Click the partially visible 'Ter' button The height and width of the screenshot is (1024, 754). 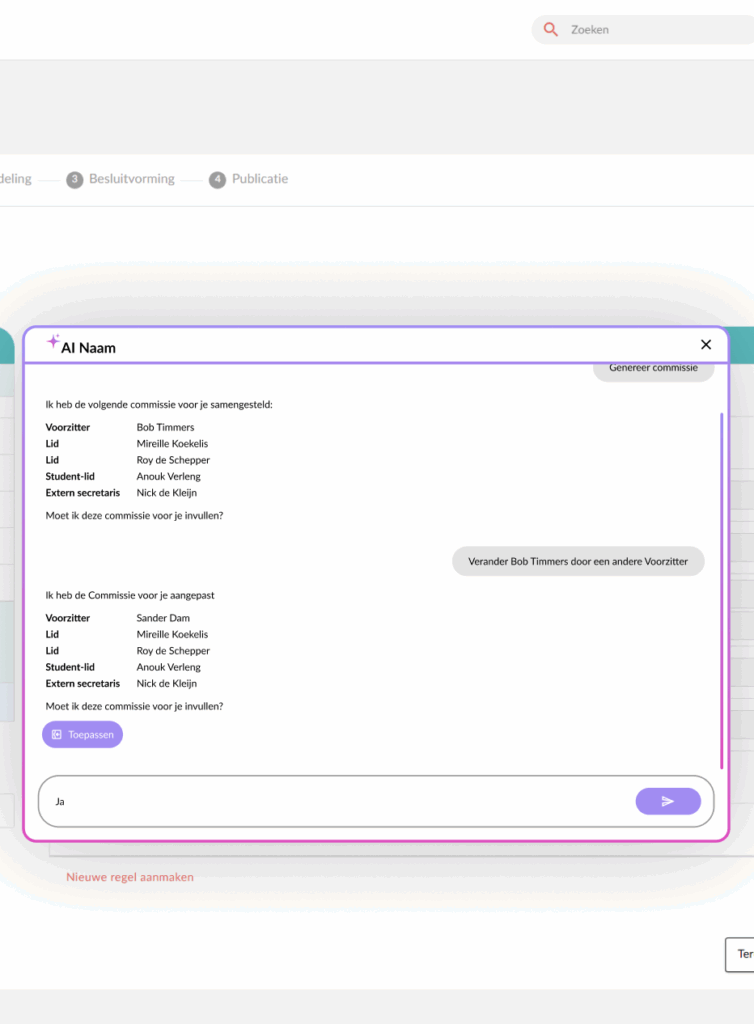(742, 954)
